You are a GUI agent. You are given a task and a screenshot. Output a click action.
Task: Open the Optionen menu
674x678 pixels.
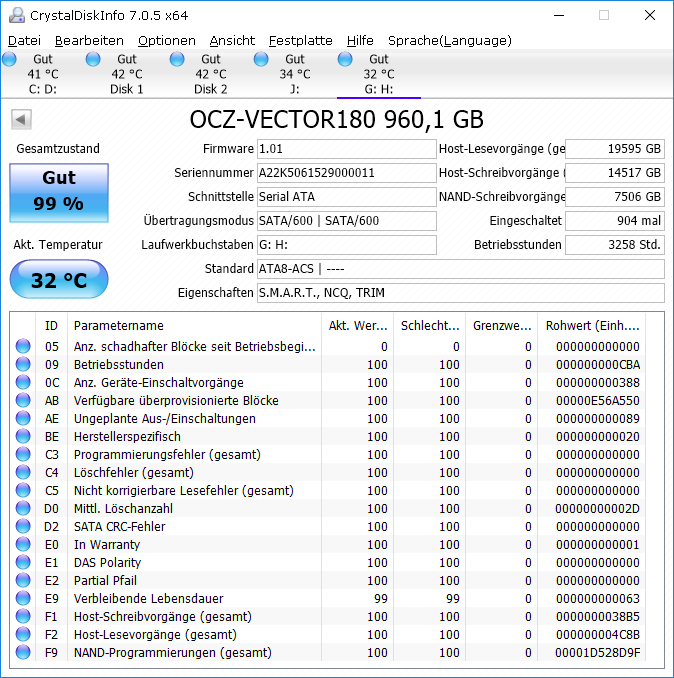[166, 41]
